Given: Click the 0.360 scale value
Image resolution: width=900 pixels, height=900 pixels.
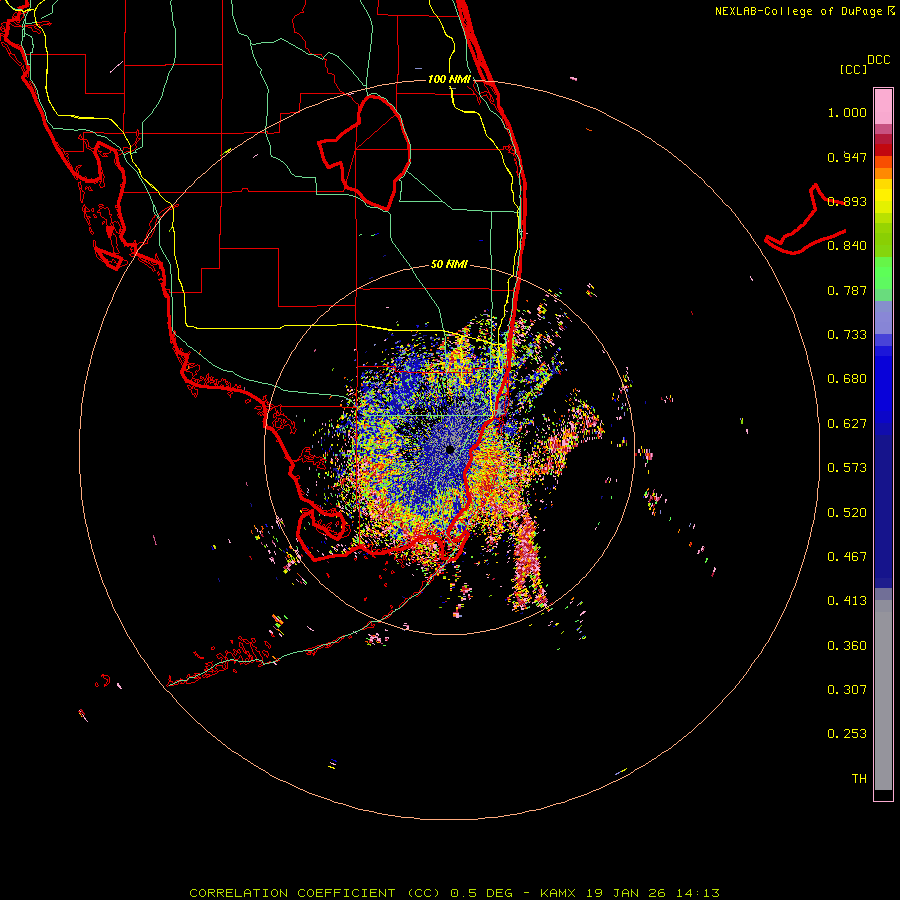Looking at the screenshot, I should 847,646.
